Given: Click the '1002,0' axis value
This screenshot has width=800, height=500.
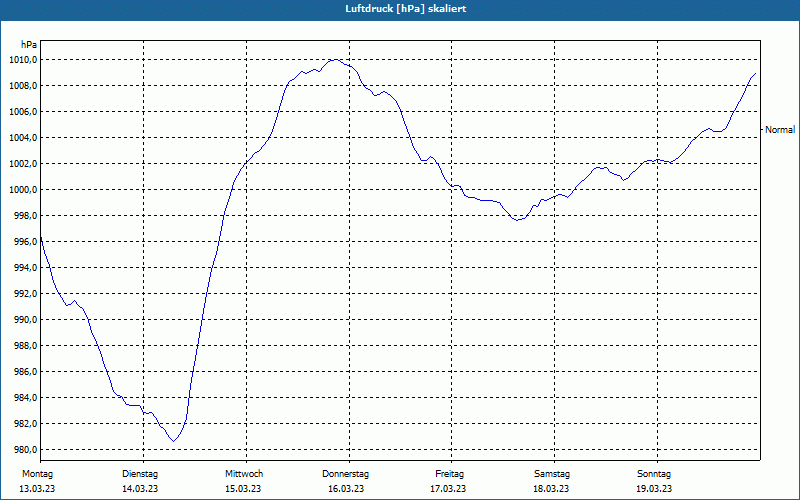Looking at the screenshot, I should click(23, 164).
